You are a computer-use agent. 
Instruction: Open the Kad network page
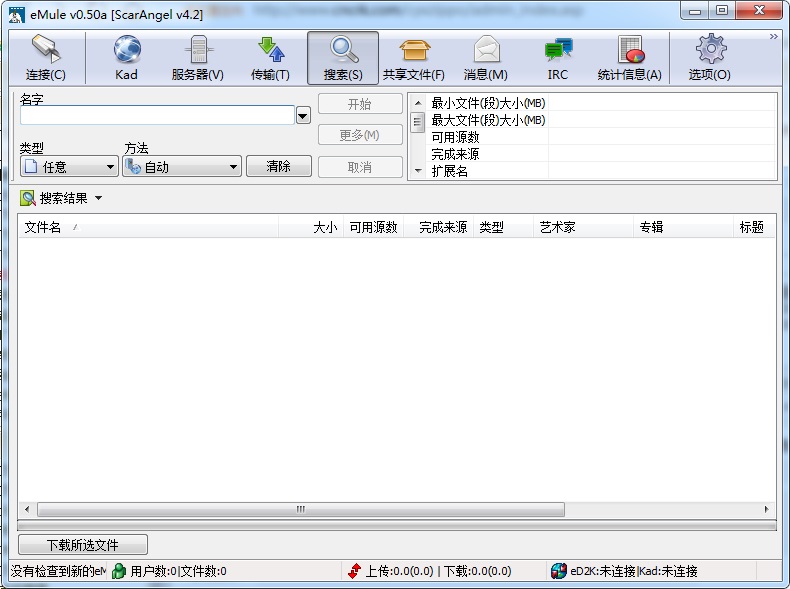point(126,57)
